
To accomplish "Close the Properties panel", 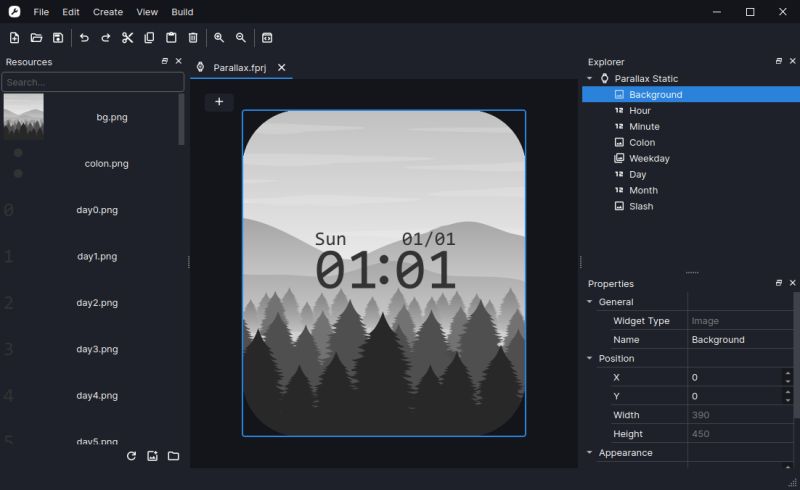I will pyautogui.click(x=792, y=283).
